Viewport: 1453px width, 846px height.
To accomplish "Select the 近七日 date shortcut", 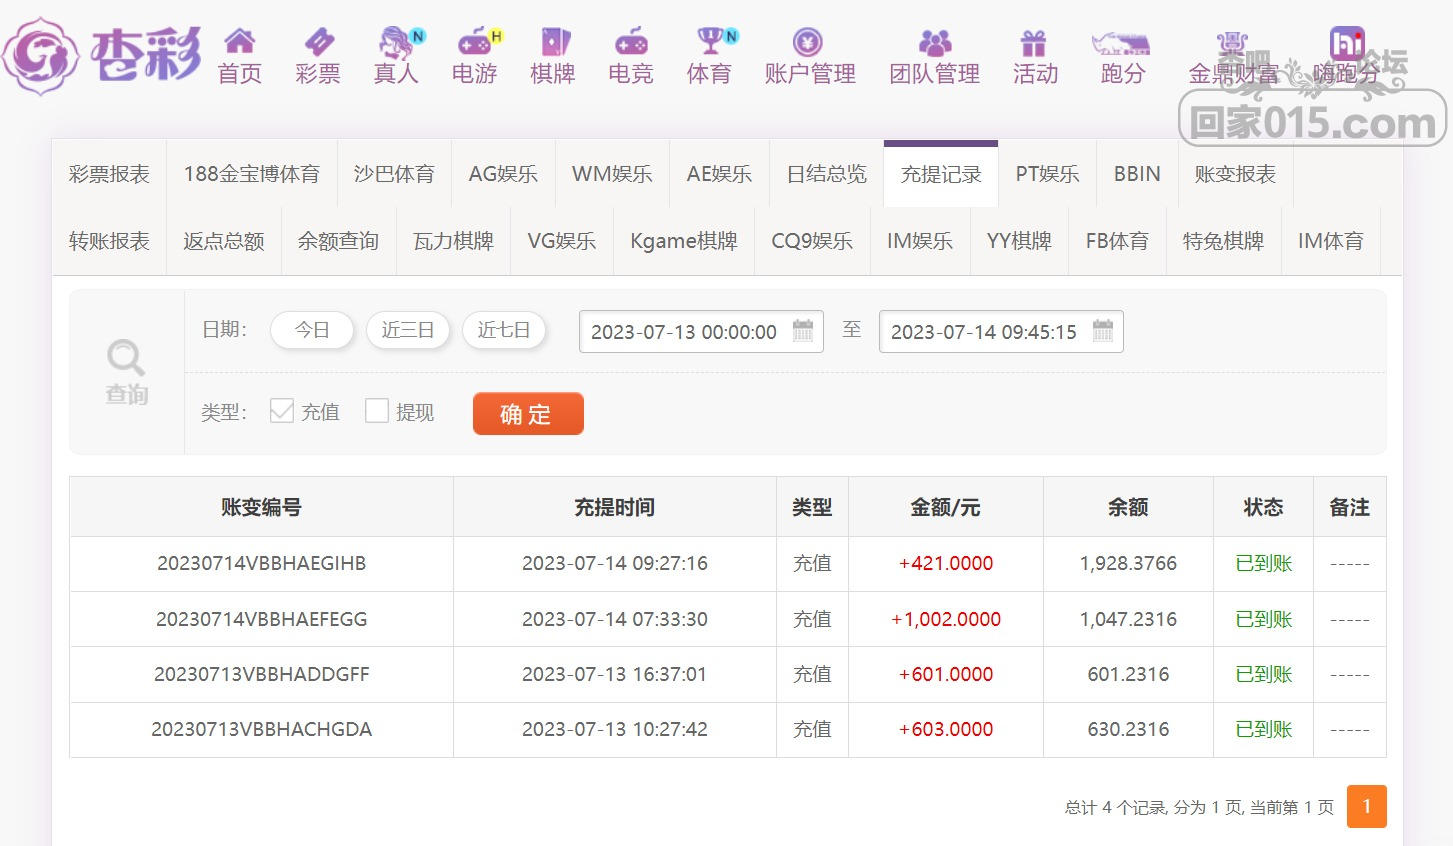I will (x=503, y=330).
